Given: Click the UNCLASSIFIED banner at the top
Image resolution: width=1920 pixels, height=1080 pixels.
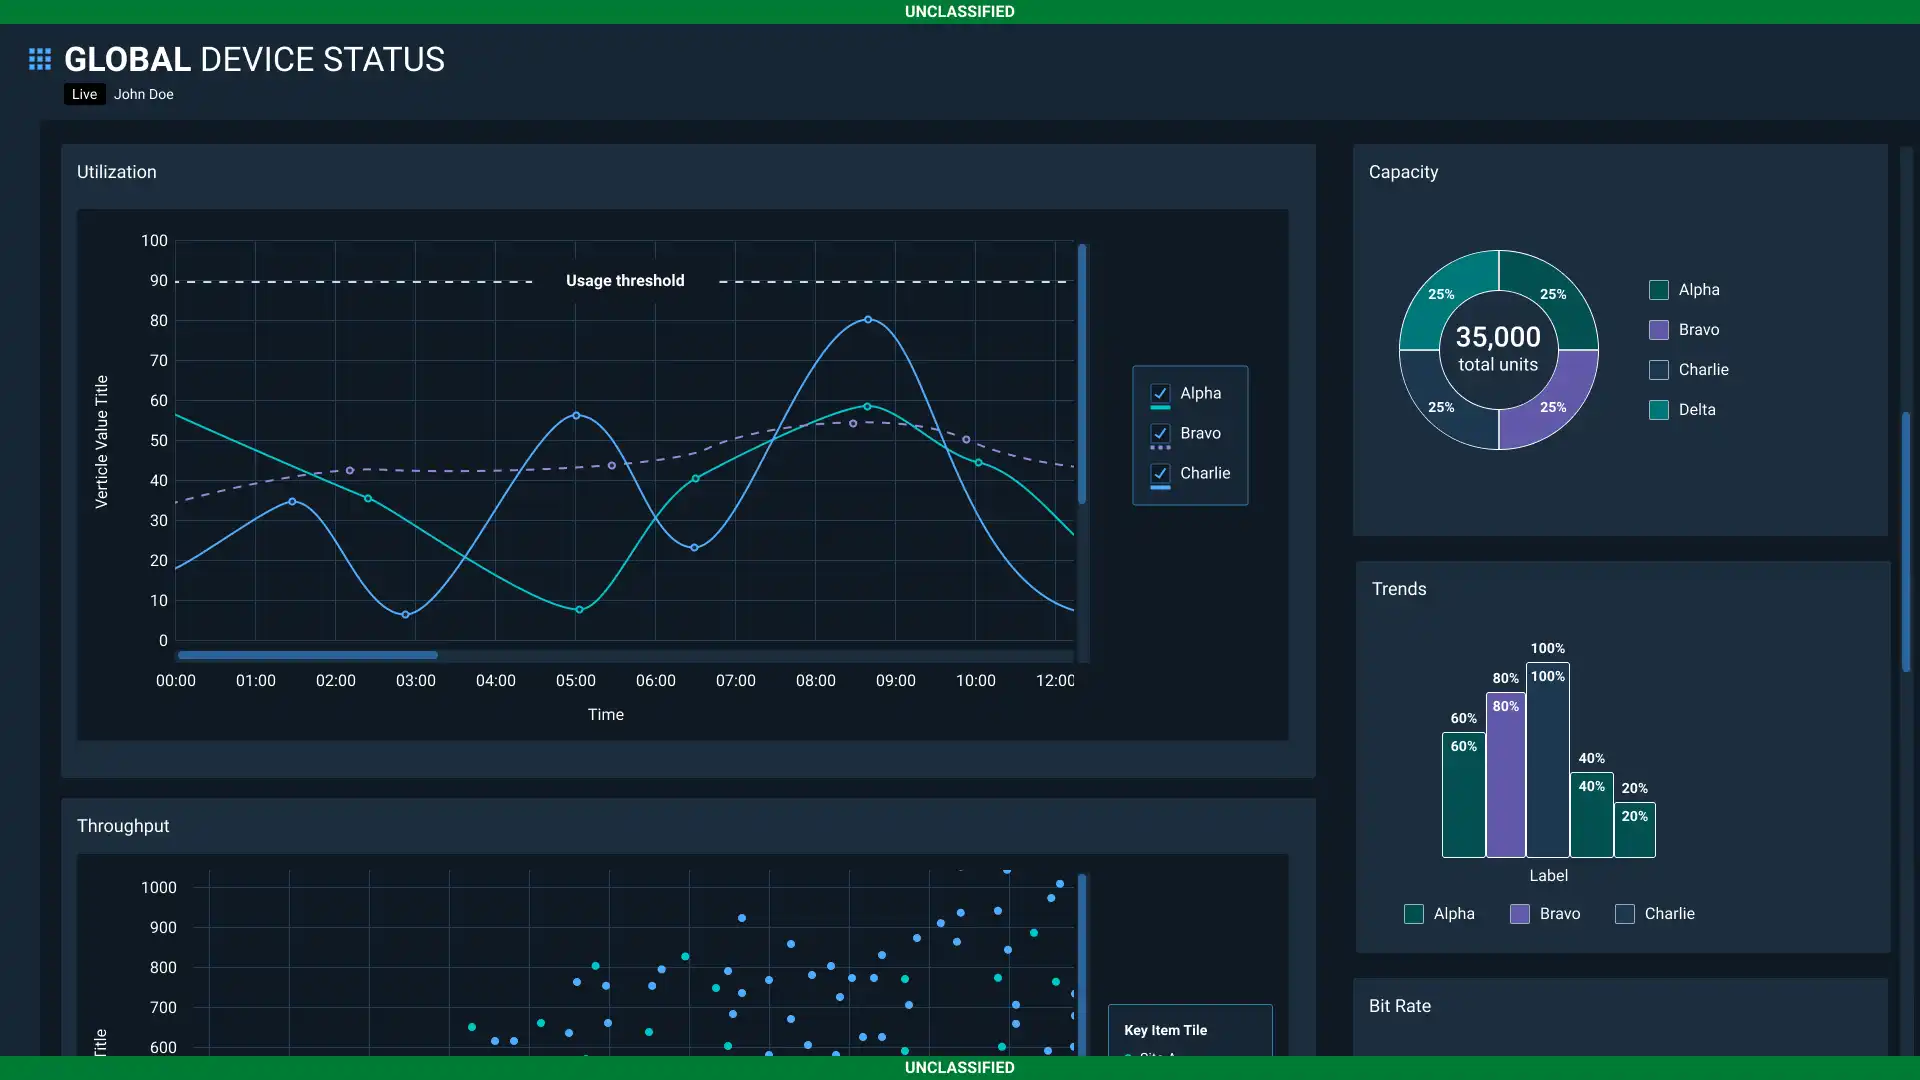Looking at the screenshot, I should coord(959,11).
